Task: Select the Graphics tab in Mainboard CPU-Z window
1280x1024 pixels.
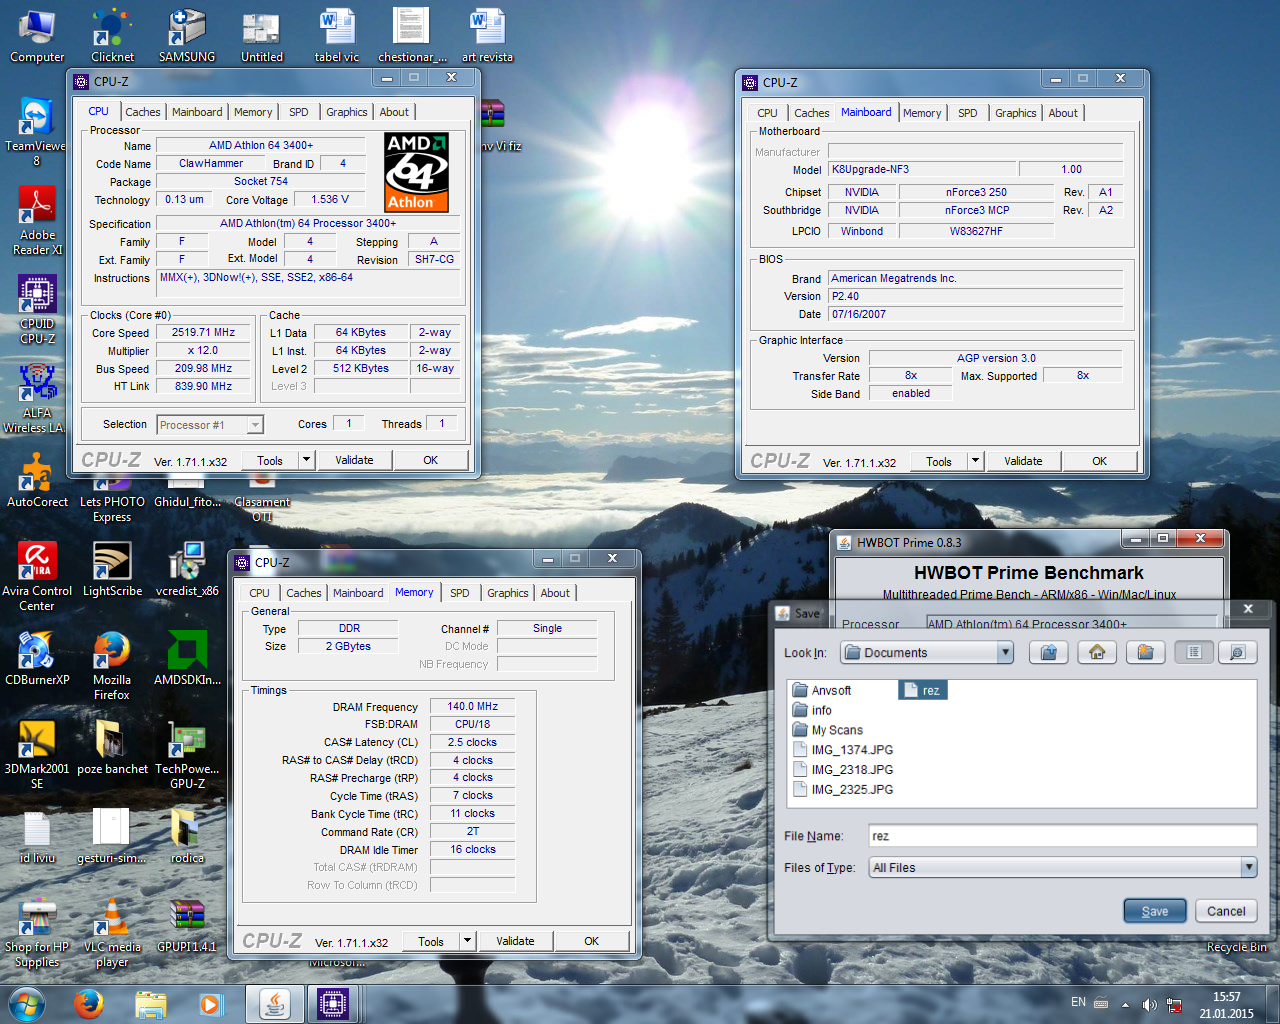Action: [x=1015, y=113]
